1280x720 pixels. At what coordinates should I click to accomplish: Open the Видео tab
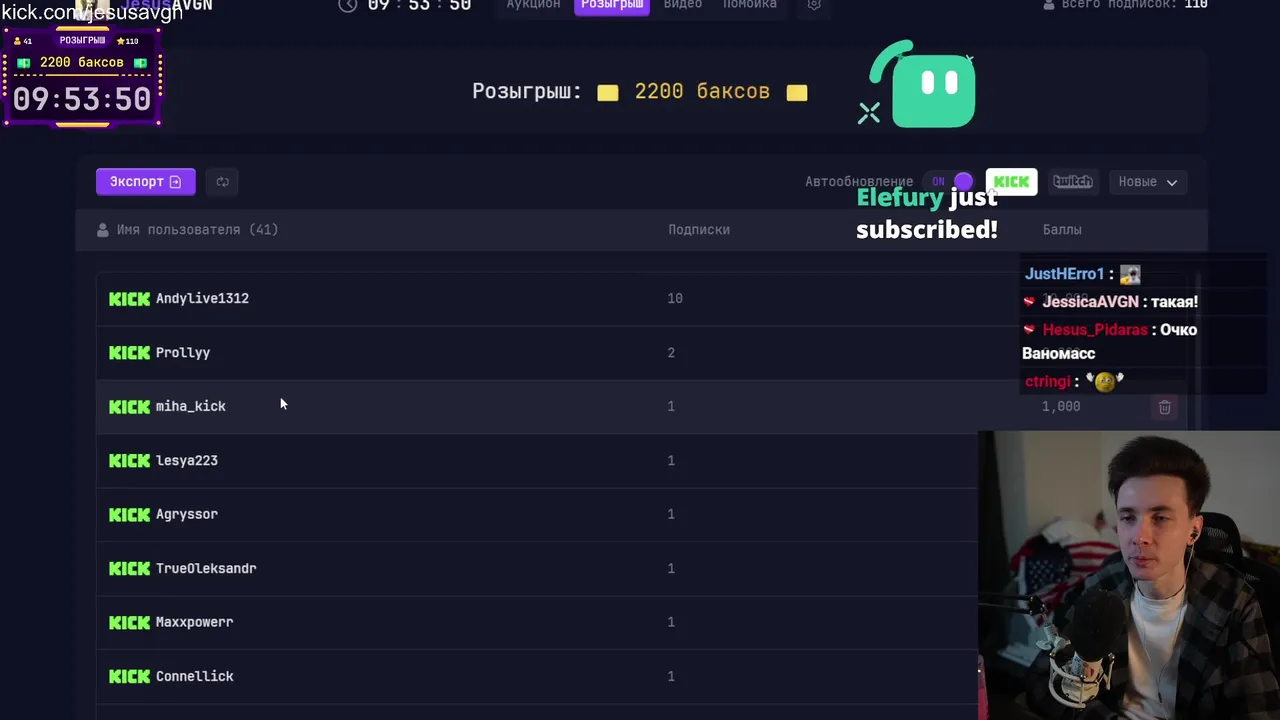(683, 5)
